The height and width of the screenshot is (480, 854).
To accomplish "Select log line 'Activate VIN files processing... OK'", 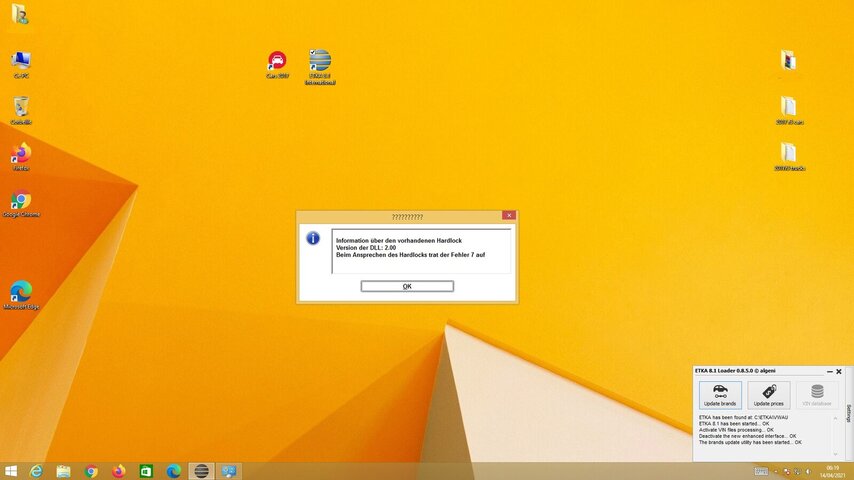I will click(x=736, y=430).
